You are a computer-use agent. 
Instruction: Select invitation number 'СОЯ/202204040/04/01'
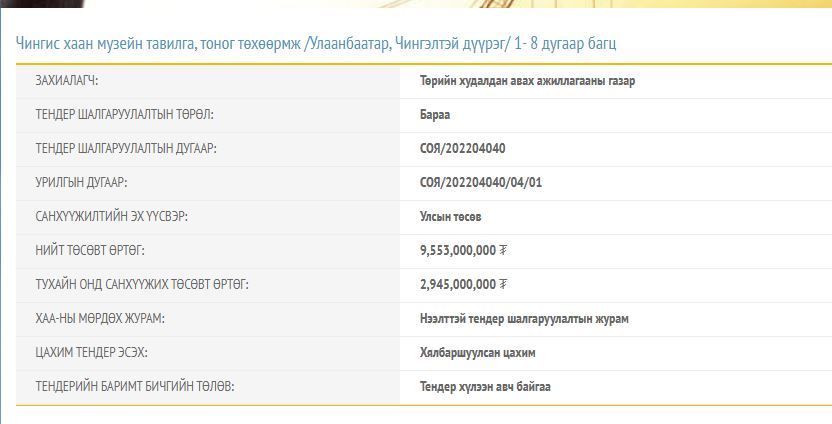pyautogui.click(x=481, y=183)
